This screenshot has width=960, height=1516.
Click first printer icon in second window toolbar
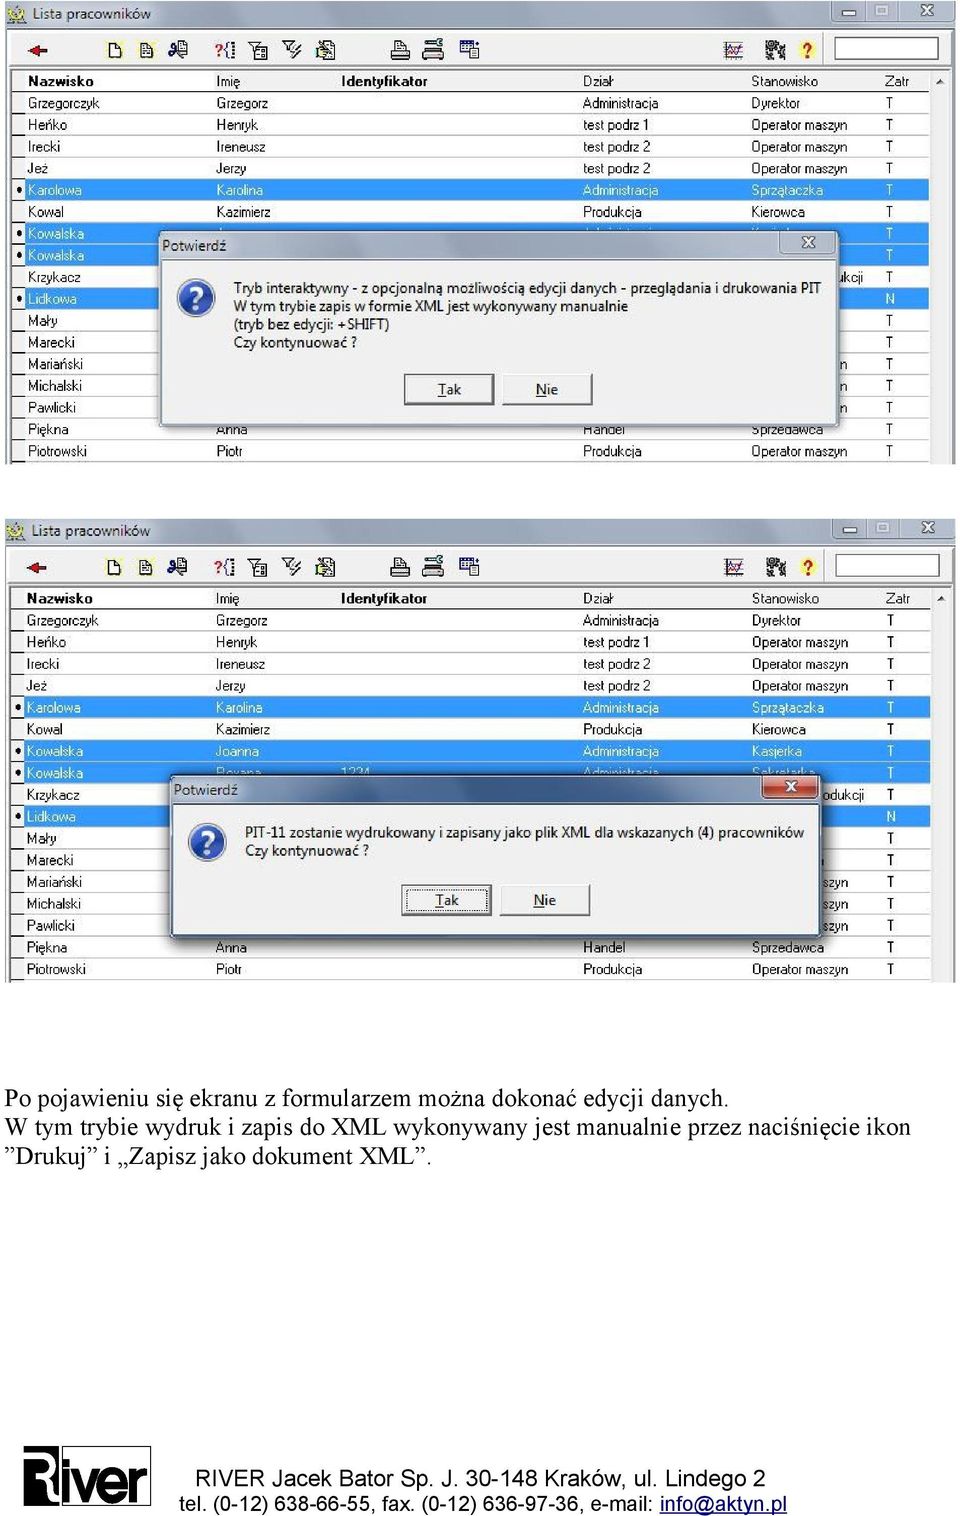400,566
